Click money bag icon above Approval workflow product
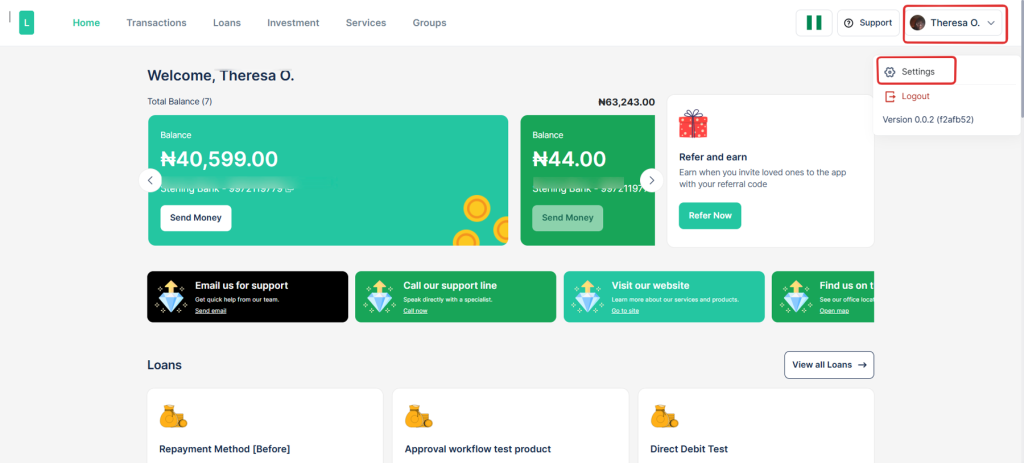 (419, 416)
